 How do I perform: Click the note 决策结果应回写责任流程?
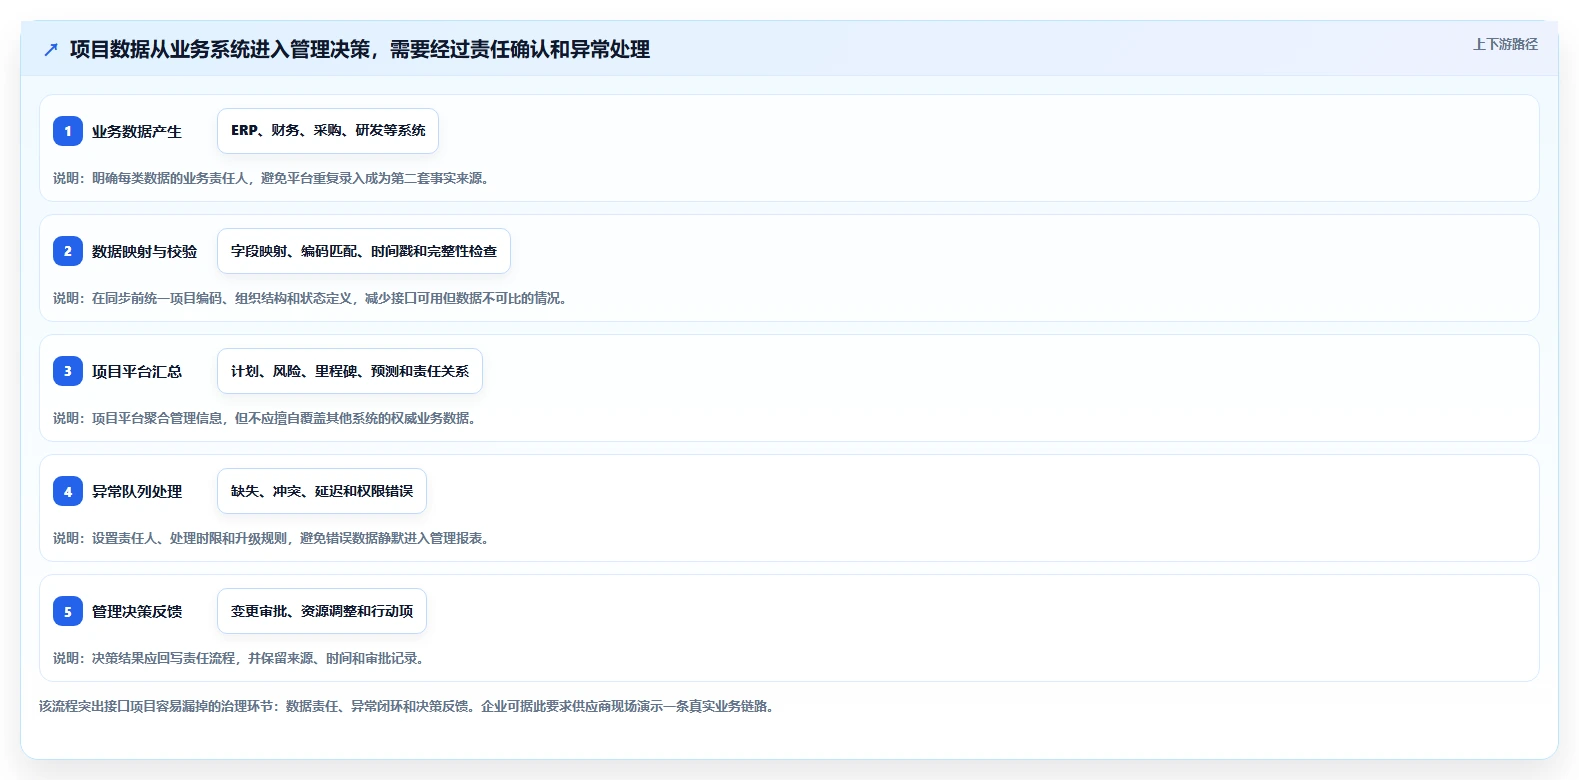(x=164, y=658)
